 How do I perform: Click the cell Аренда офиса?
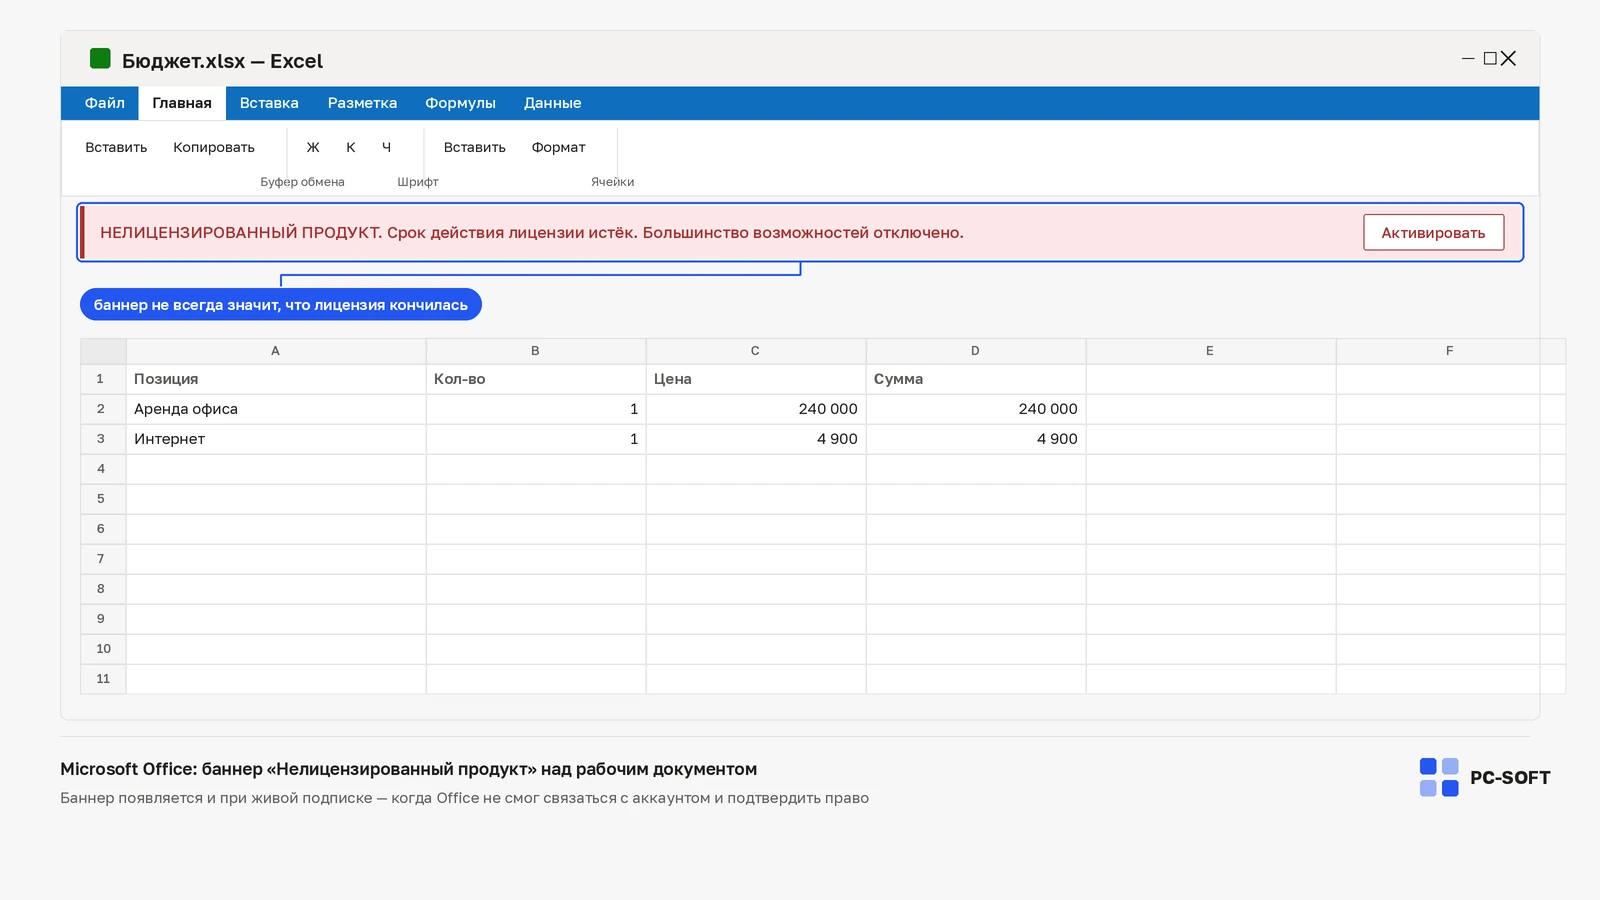[x=276, y=409]
